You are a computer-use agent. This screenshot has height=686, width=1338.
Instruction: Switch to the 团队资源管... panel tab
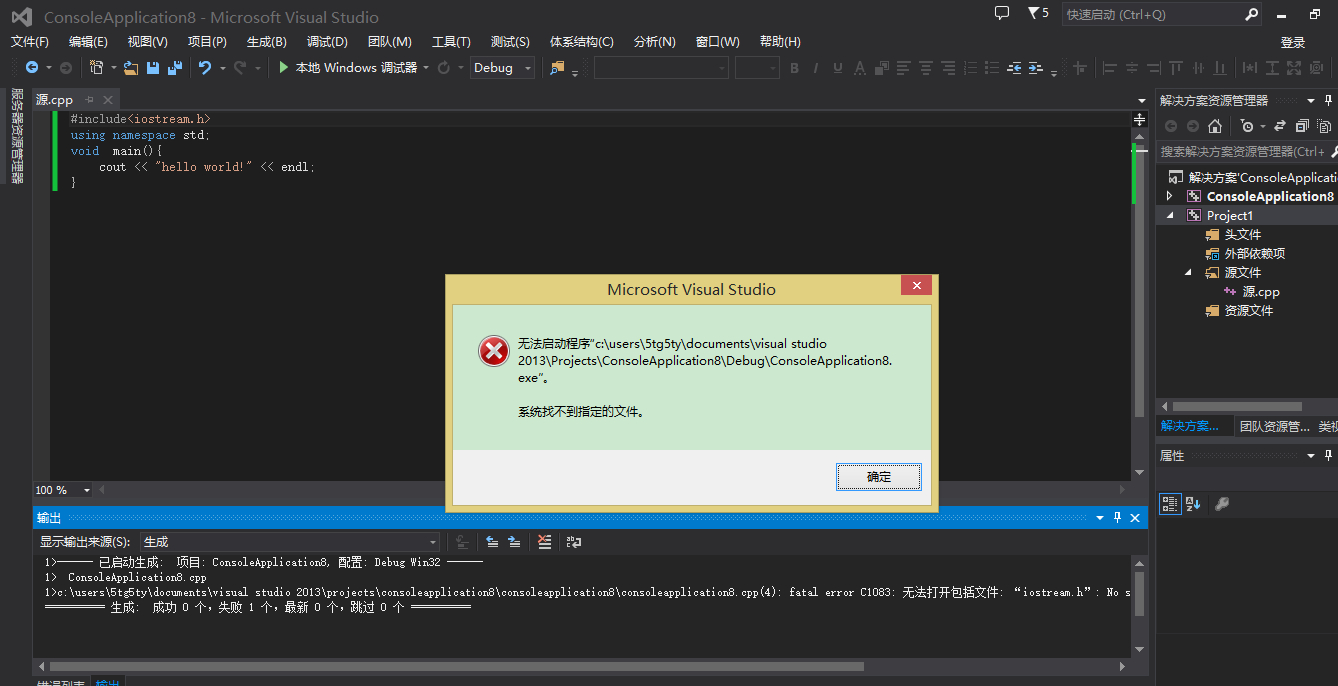(x=1274, y=426)
